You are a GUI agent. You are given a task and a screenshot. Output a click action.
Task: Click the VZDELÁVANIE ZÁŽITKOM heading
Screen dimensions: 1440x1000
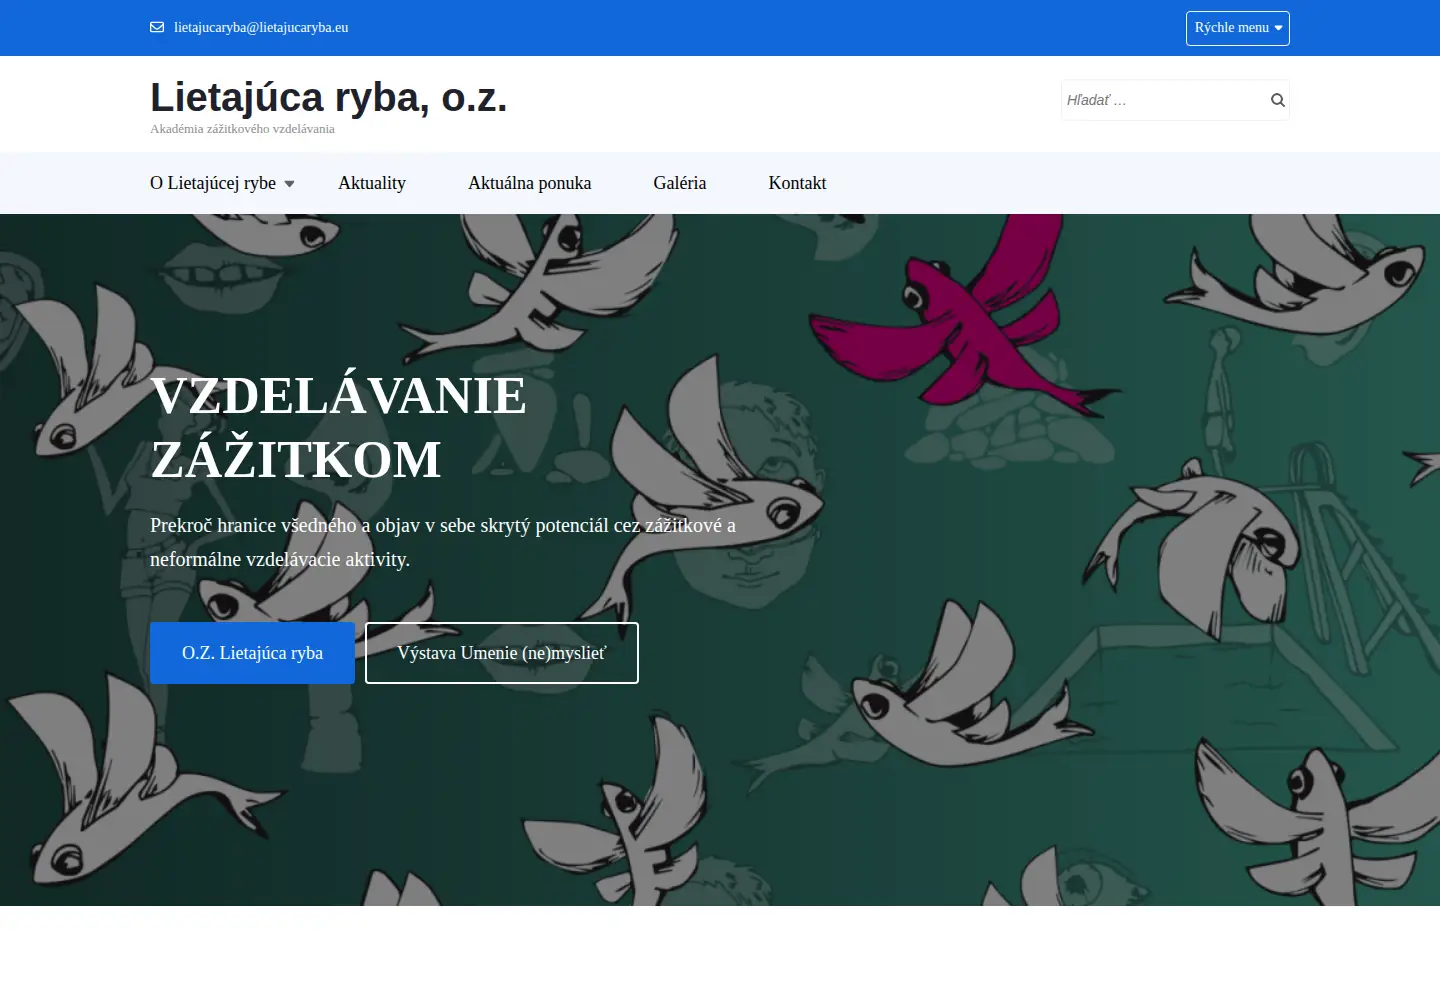pos(338,427)
